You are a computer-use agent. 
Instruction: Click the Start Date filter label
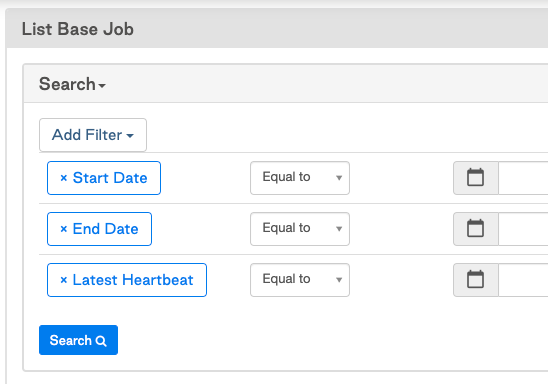(x=110, y=178)
